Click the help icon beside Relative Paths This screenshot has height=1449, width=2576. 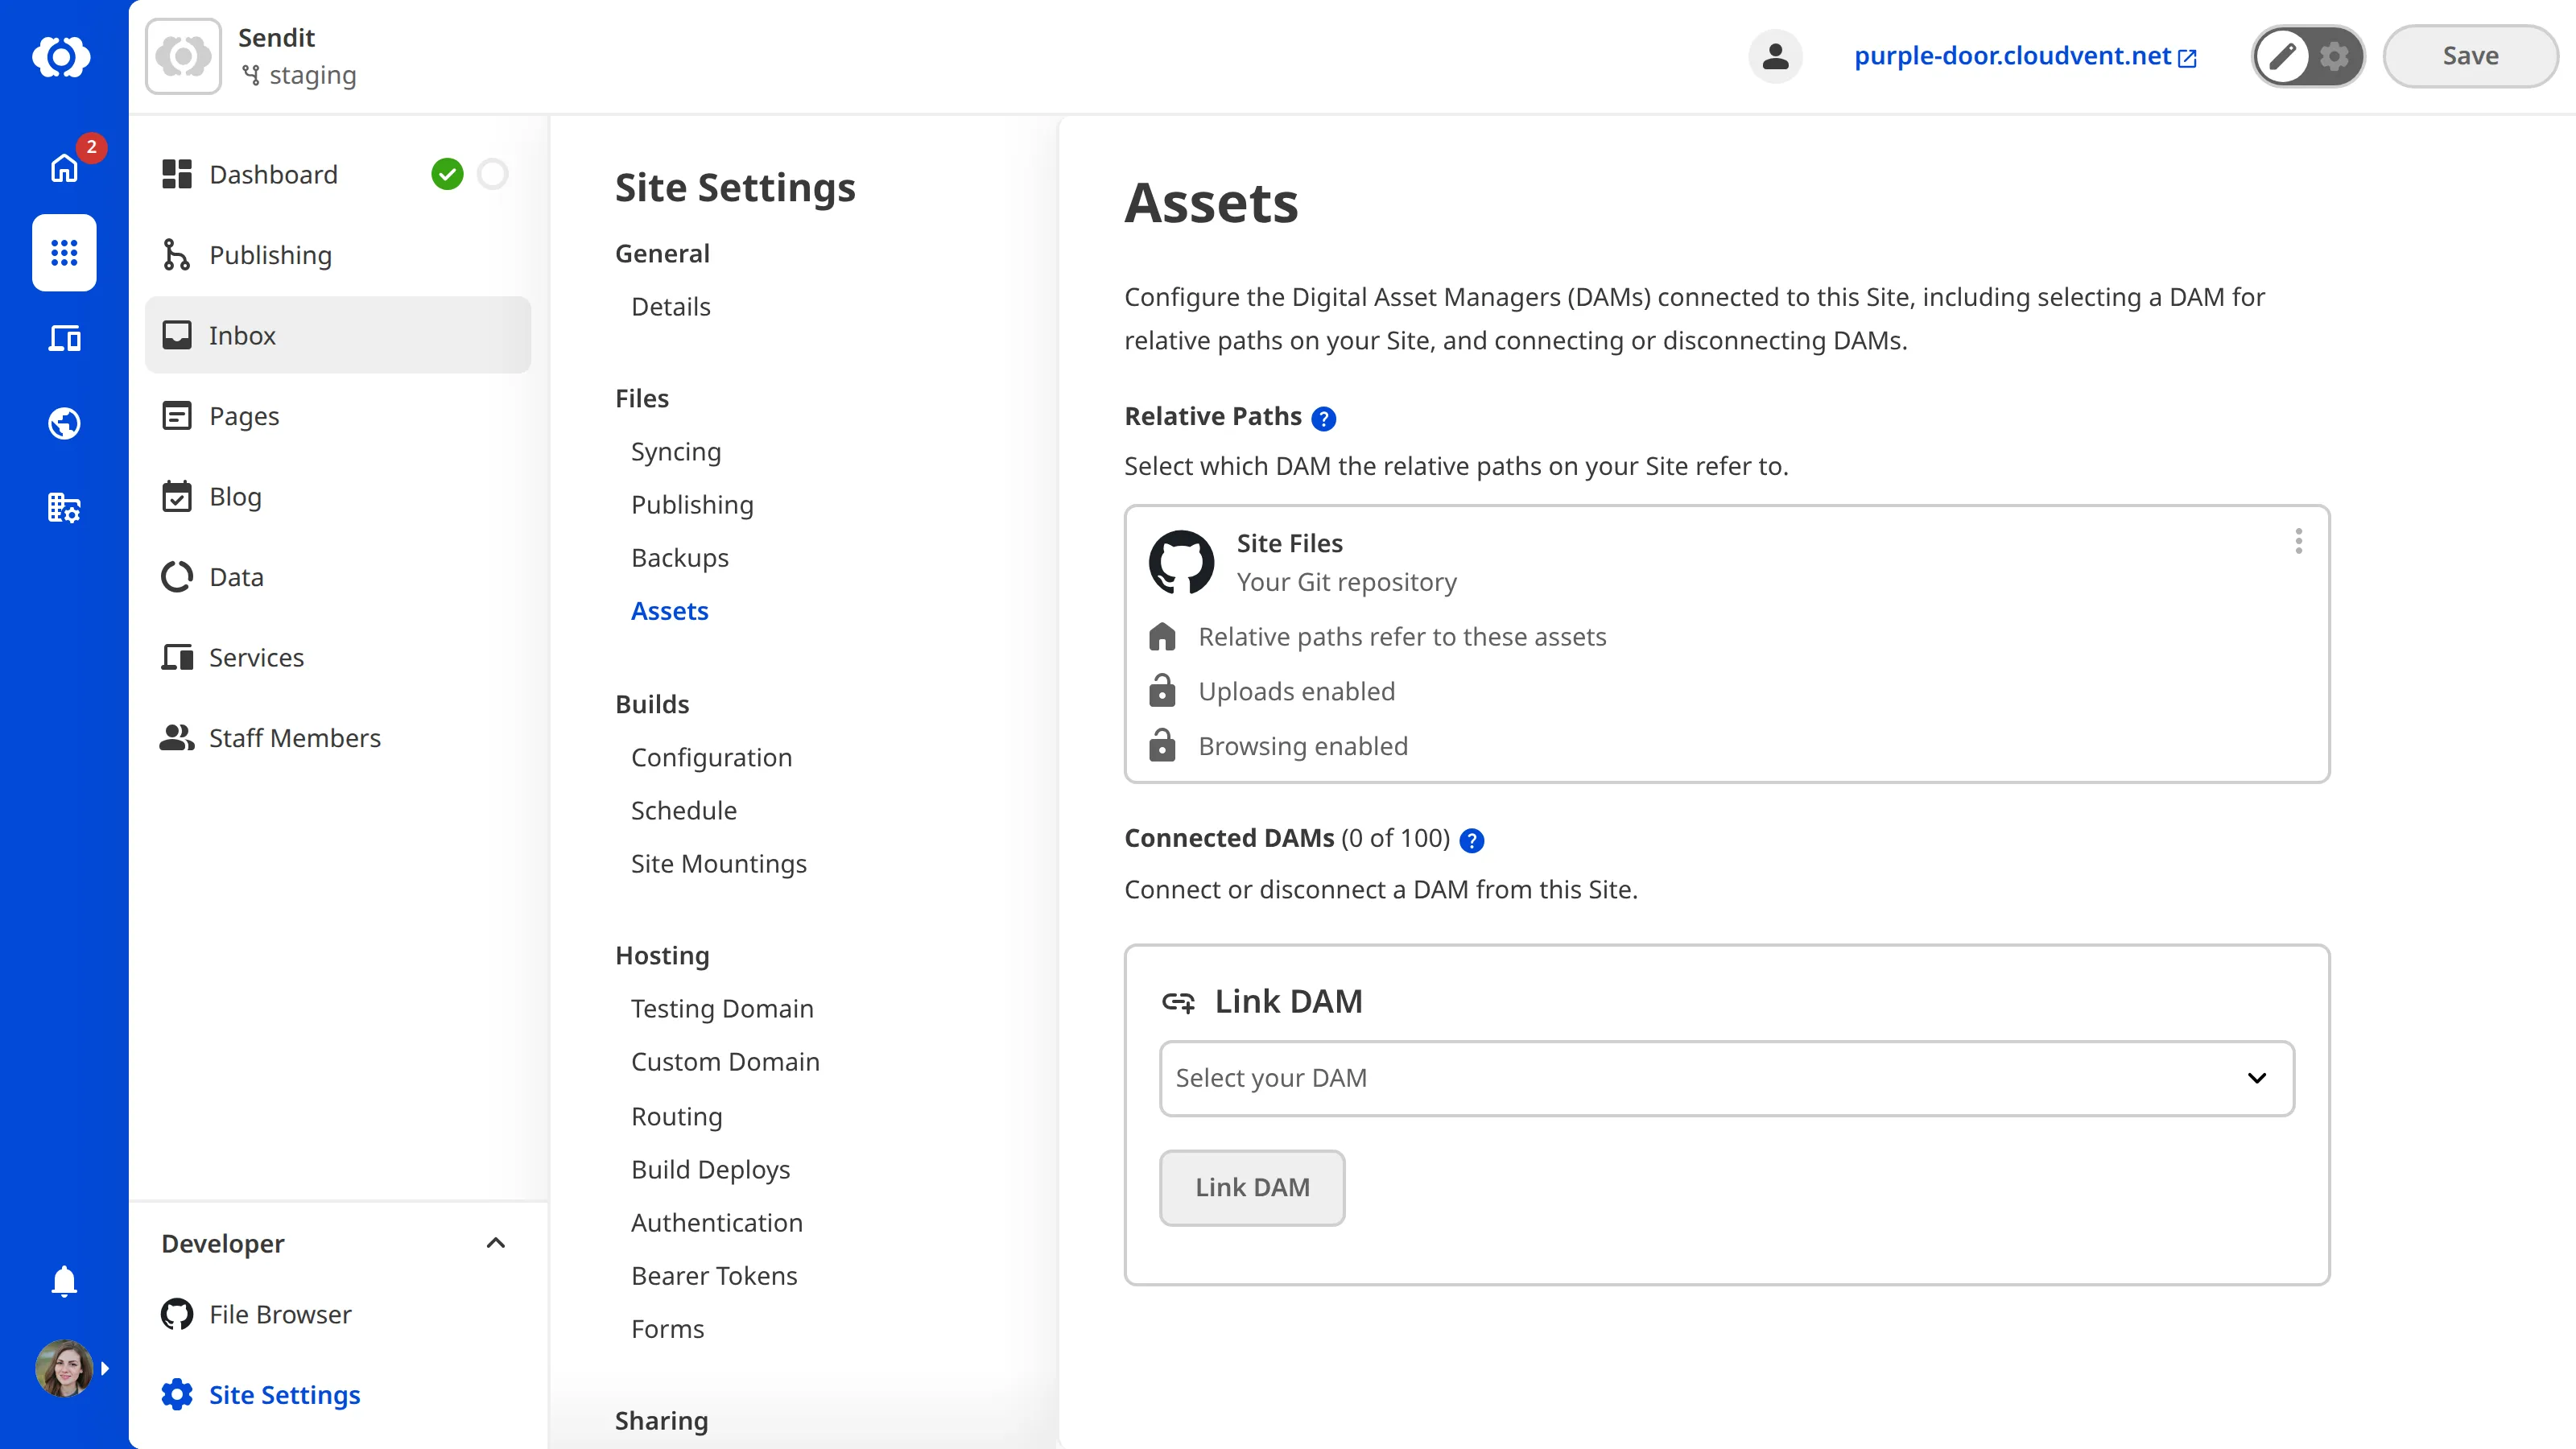coord(1324,418)
